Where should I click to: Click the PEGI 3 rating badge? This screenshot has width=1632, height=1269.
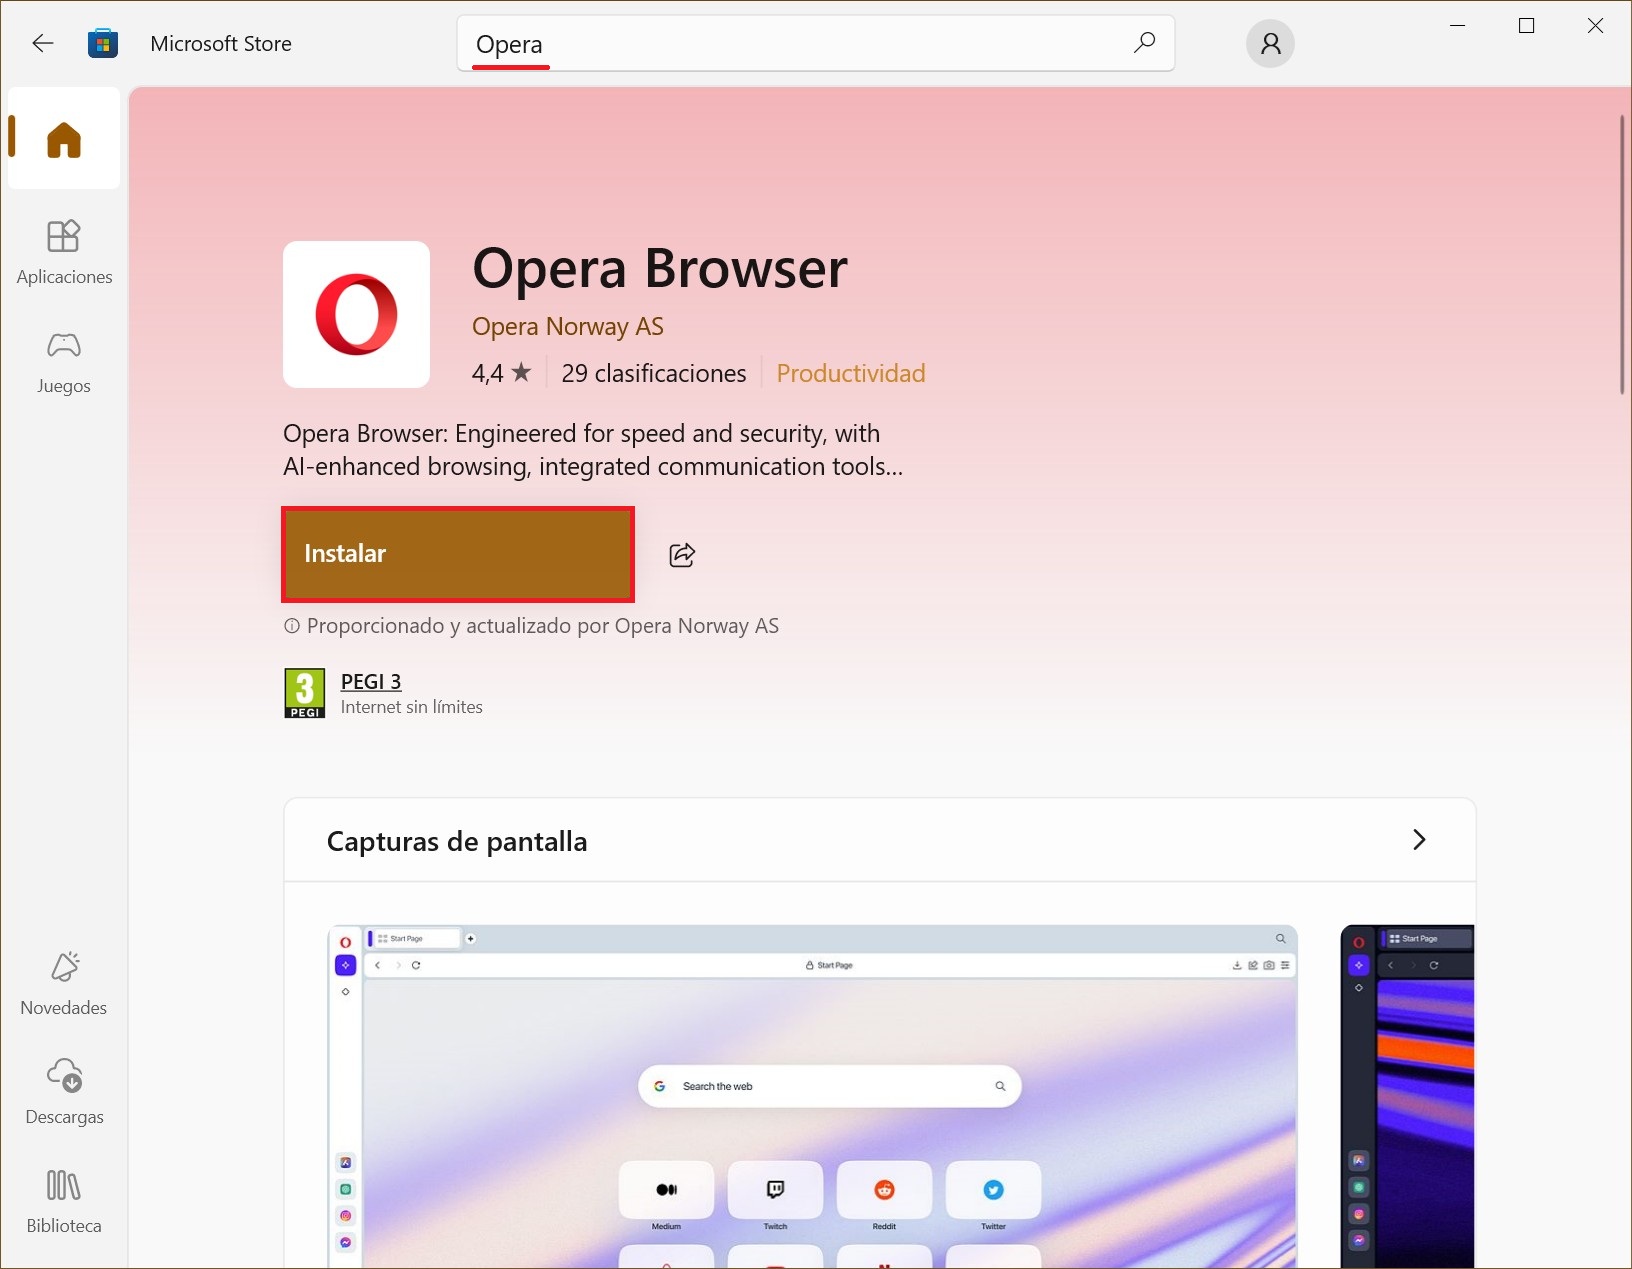[x=304, y=693]
